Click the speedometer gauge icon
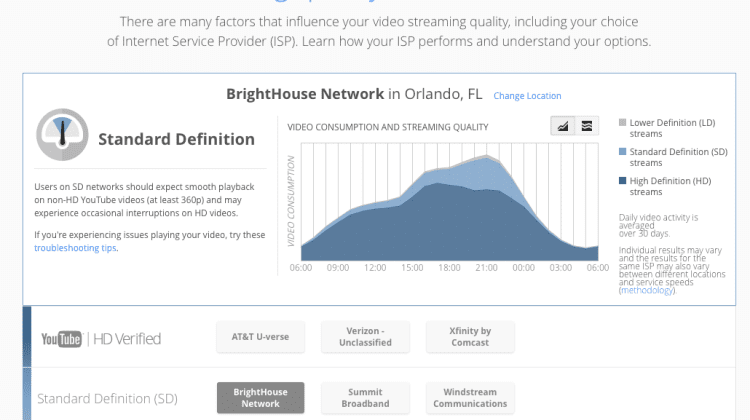750x420 pixels. pyautogui.click(x=62, y=134)
